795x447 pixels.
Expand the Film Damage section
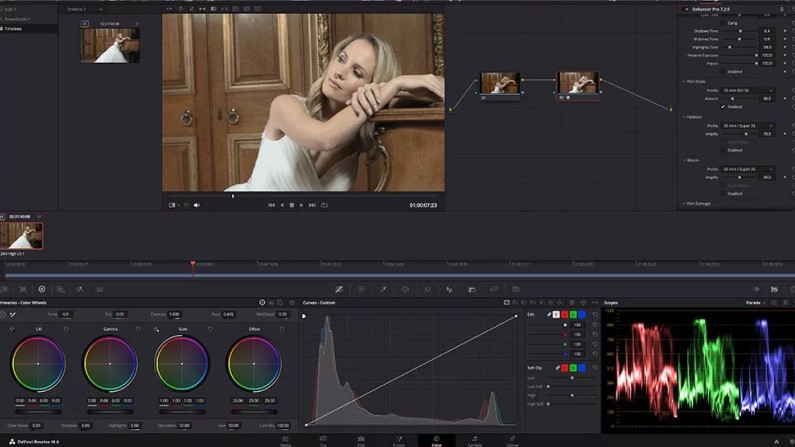[684, 204]
